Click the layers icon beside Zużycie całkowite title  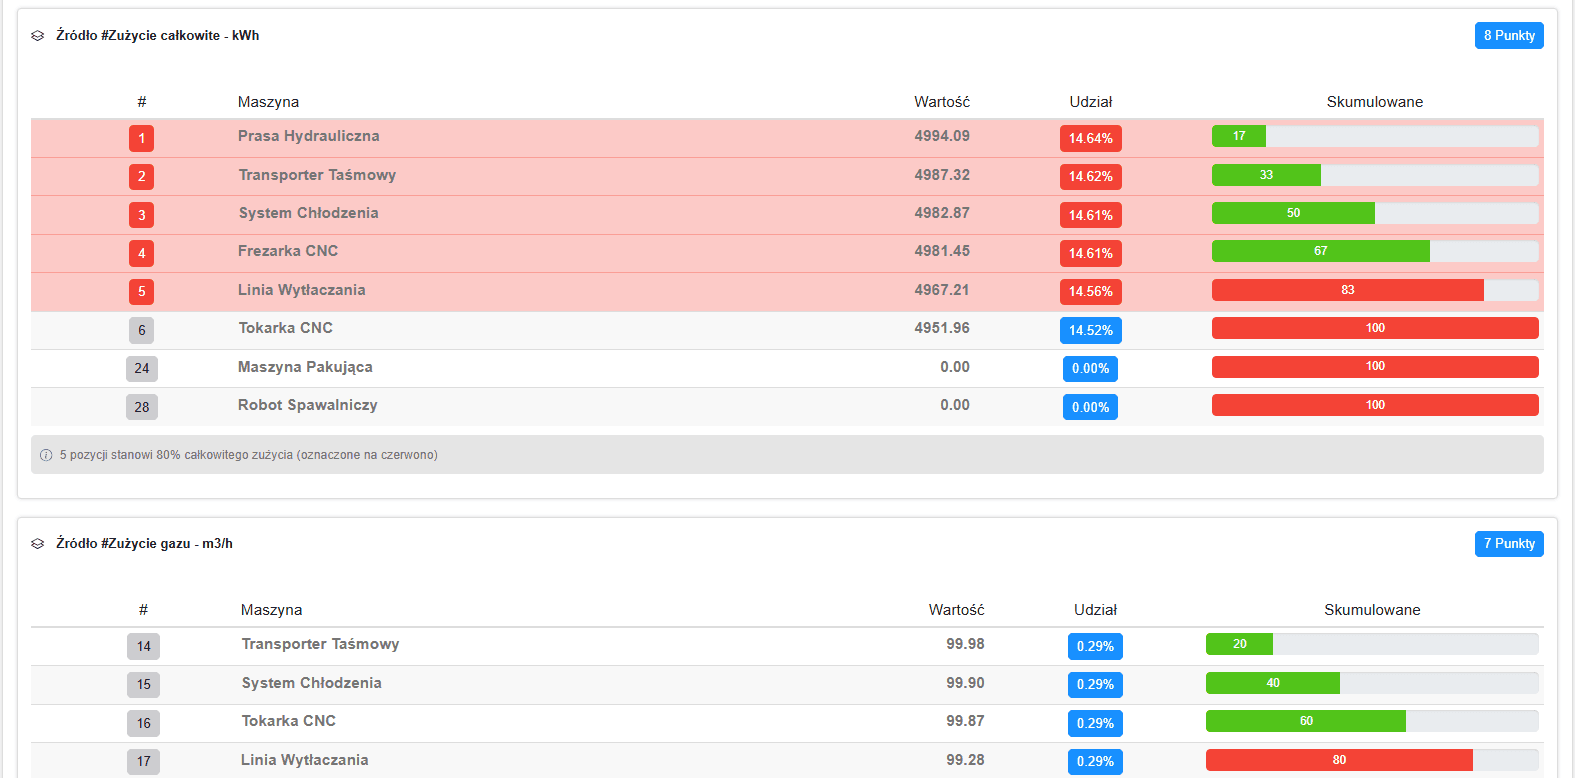pyautogui.click(x=38, y=36)
